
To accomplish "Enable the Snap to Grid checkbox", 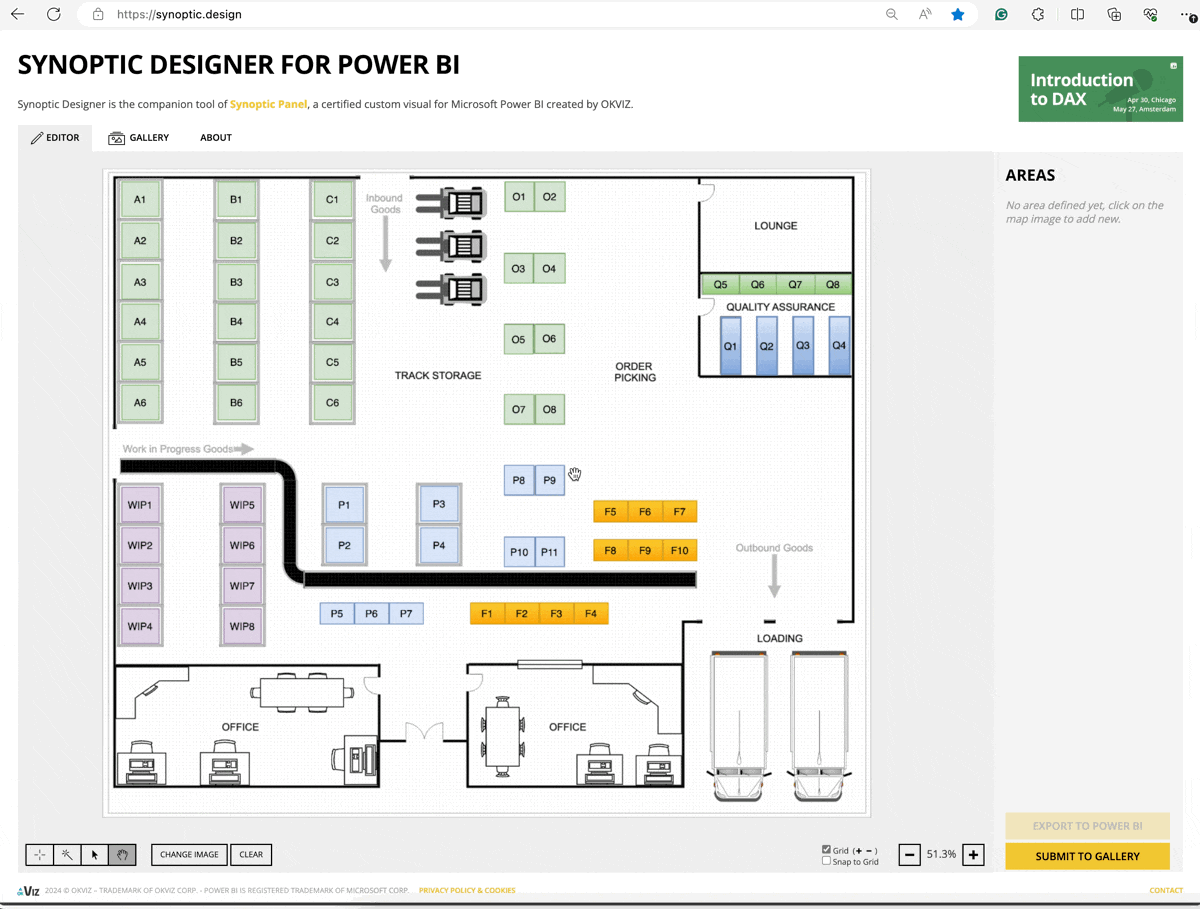I will pos(826,861).
